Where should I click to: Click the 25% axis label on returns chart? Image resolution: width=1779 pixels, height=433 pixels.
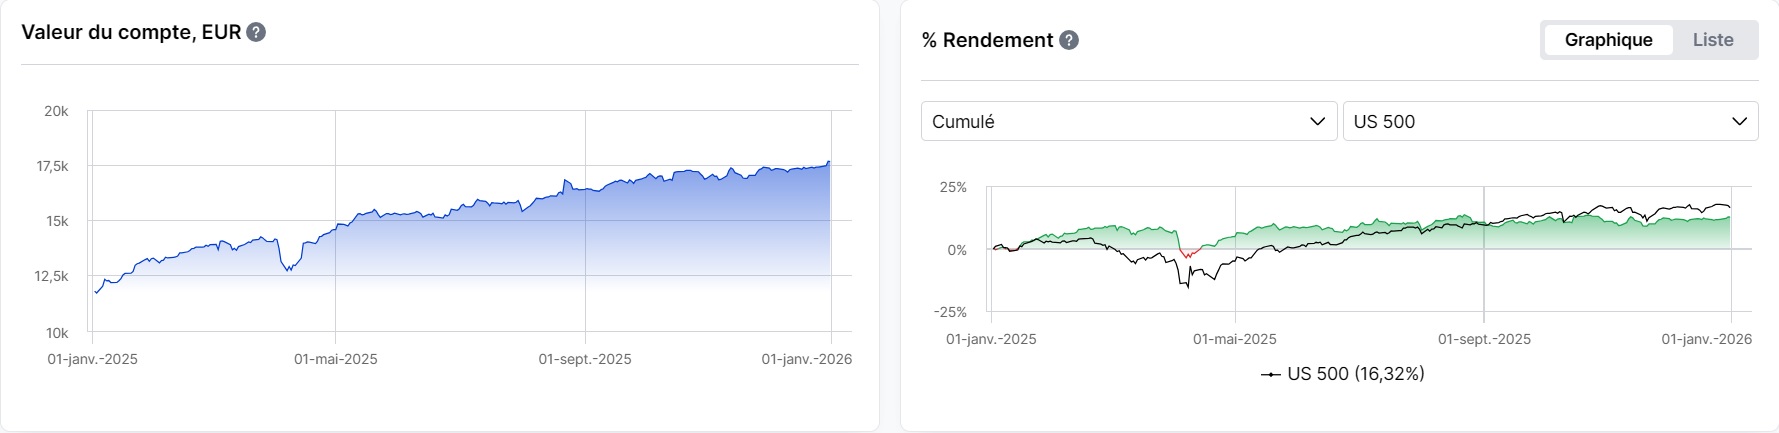click(953, 187)
